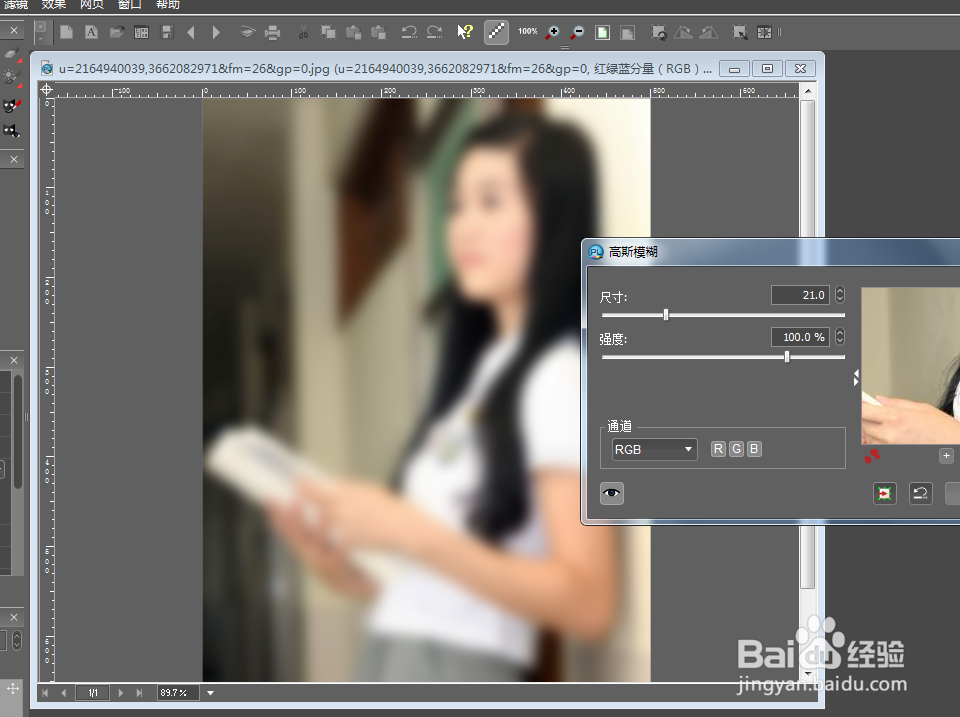Select the gear-shaped tool in left panel
This screenshot has height=717, width=960.
[10, 77]
